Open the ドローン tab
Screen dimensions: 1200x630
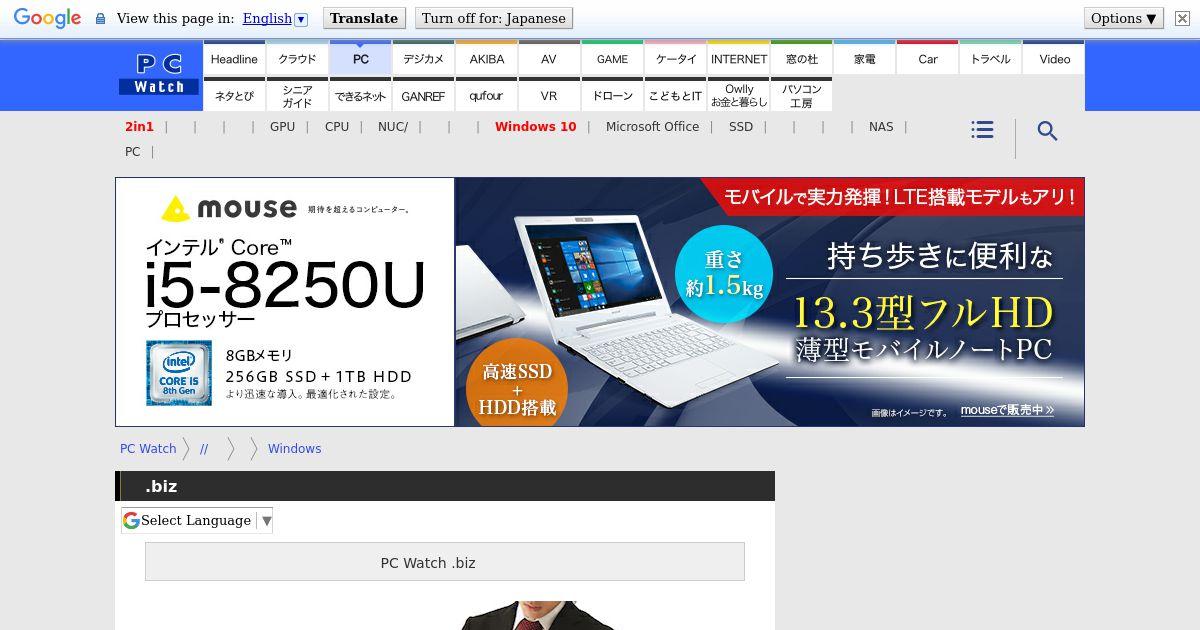(612, 95)
